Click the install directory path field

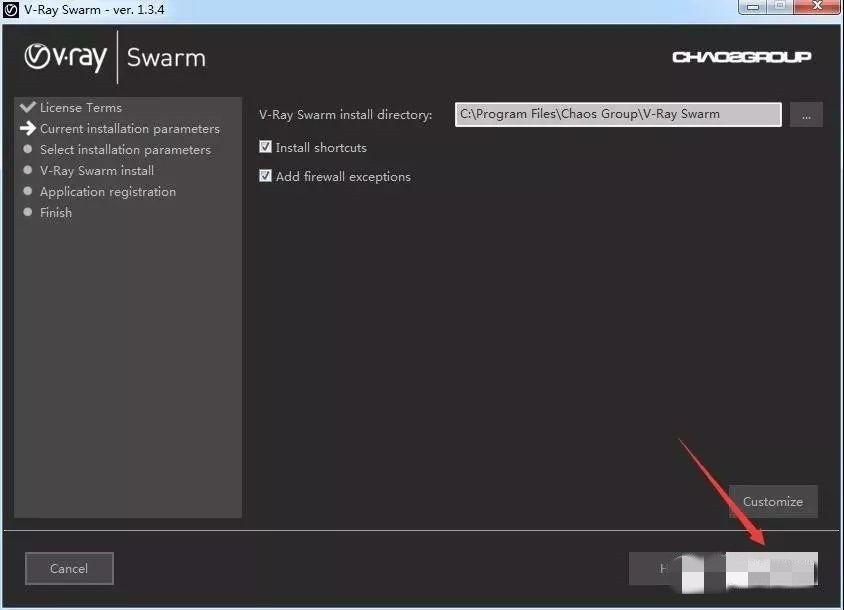(x=617, y=114)
